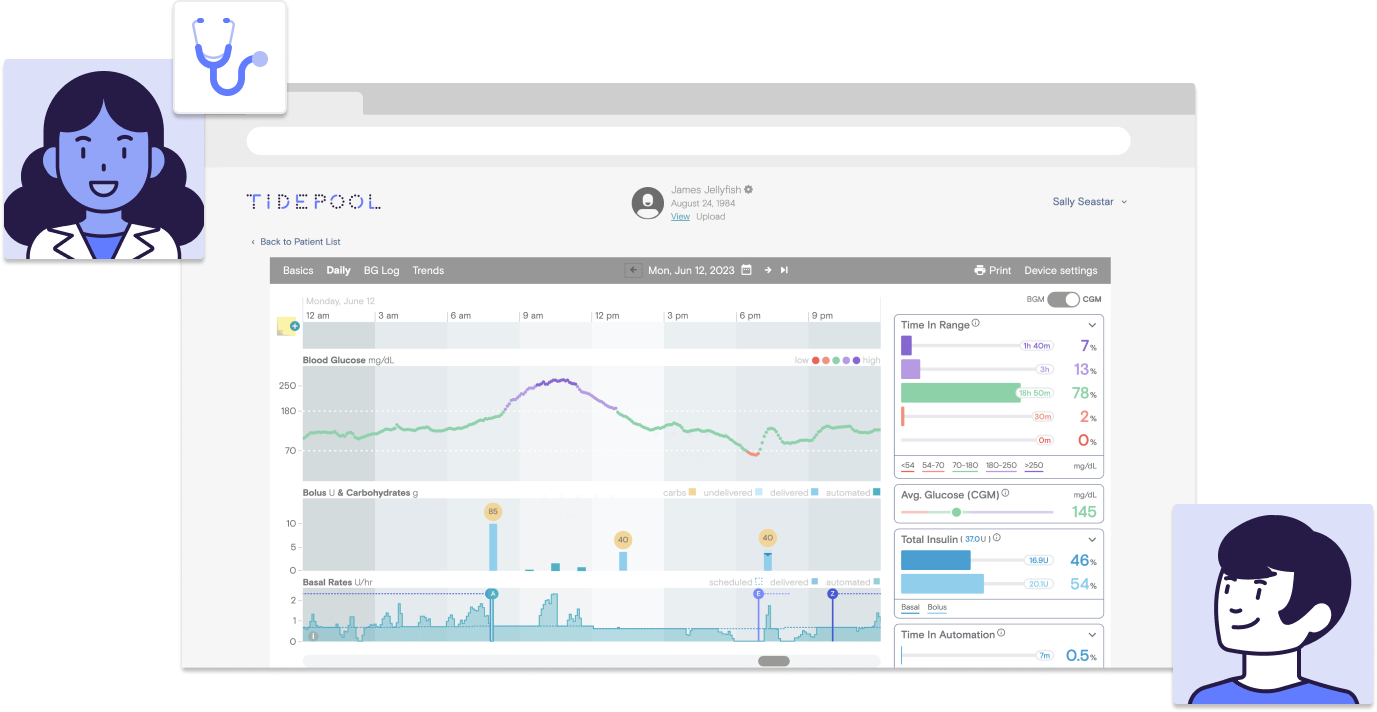Click the 'Mon, Jun 12, 2023' date text
This screenshot has width=1377, height=712.
pos(691,270)
